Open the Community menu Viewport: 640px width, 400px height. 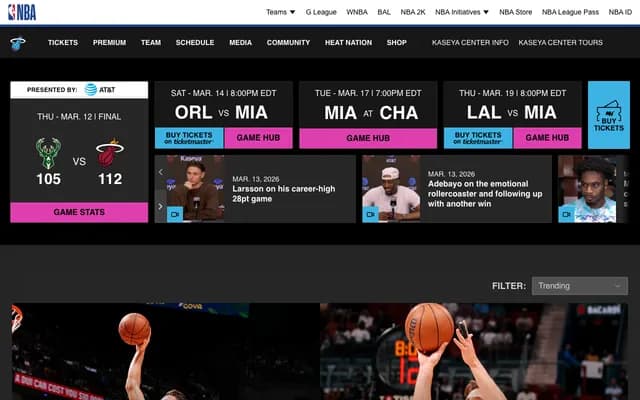pyautogui.click(x=288, y=42)
